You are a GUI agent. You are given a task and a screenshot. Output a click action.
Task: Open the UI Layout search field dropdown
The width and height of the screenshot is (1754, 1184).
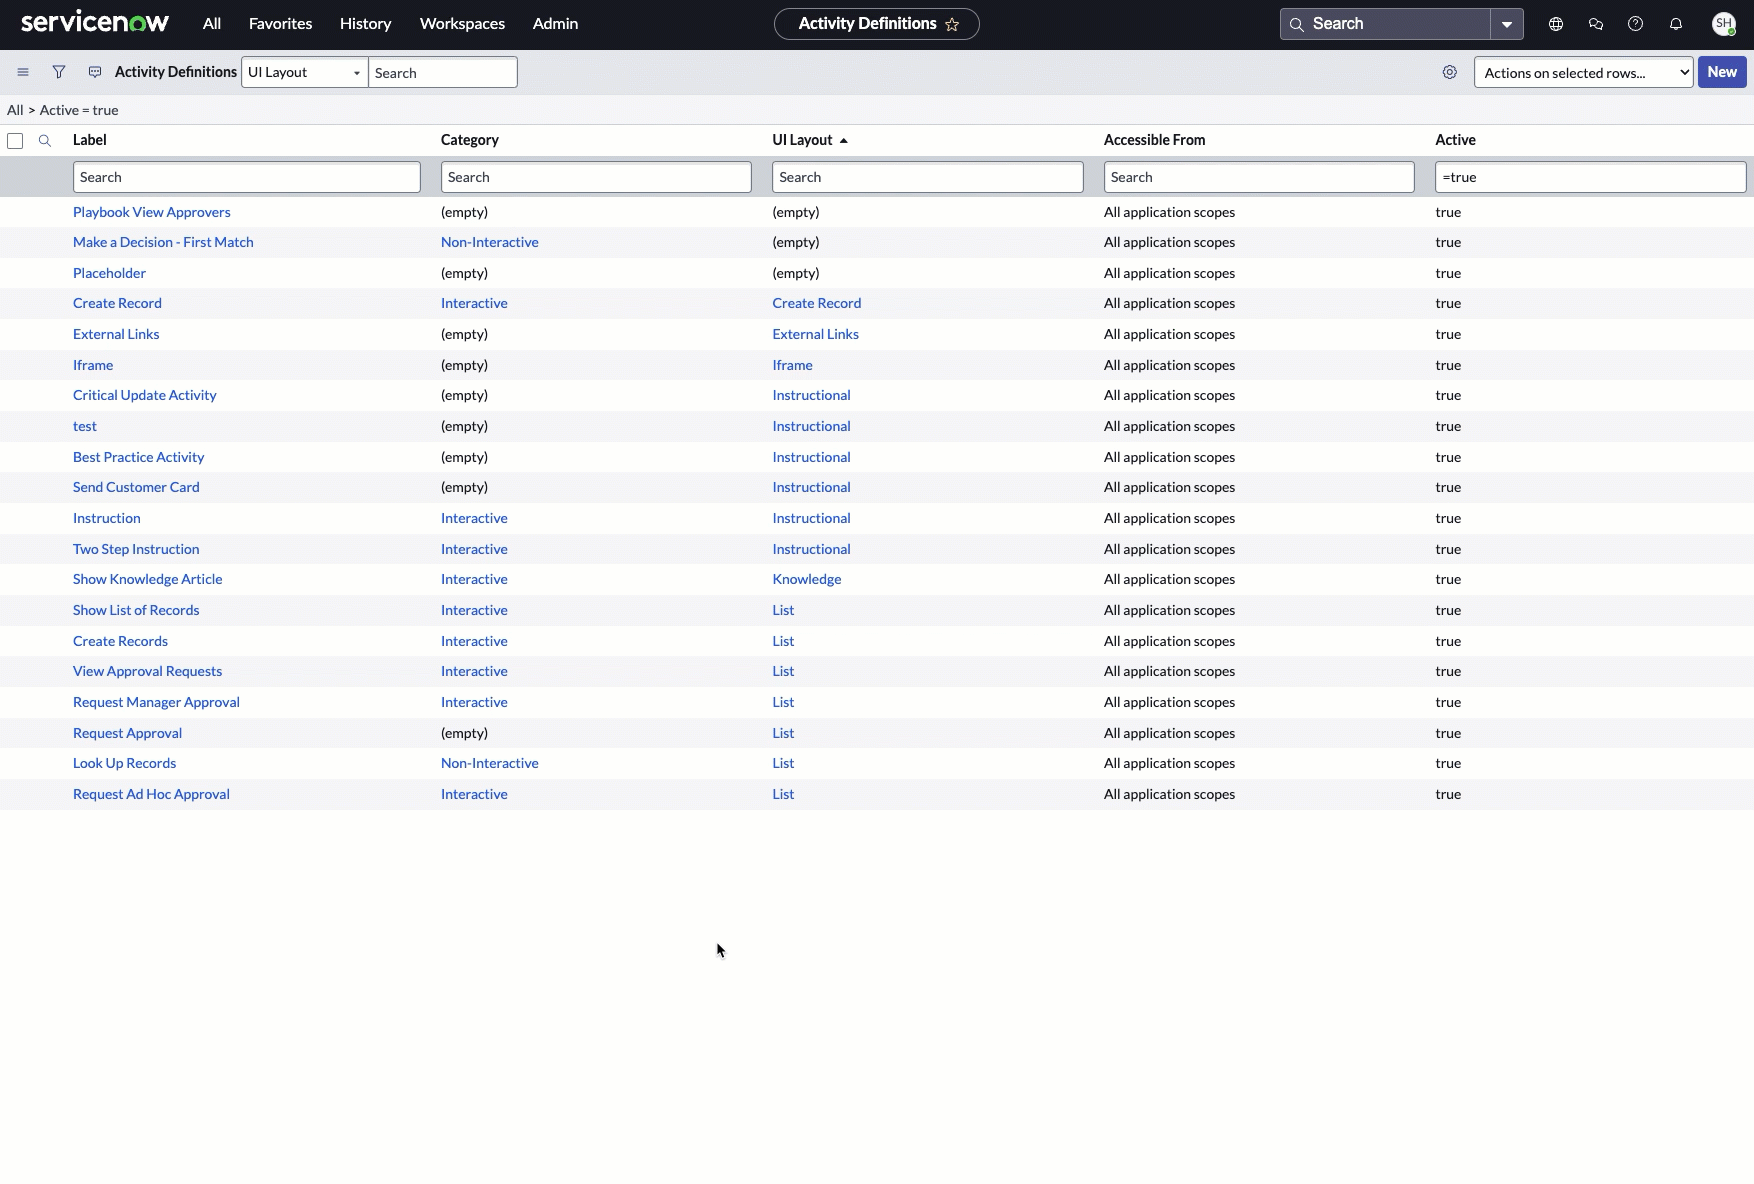pyautogui.click(x=305, y=72)
